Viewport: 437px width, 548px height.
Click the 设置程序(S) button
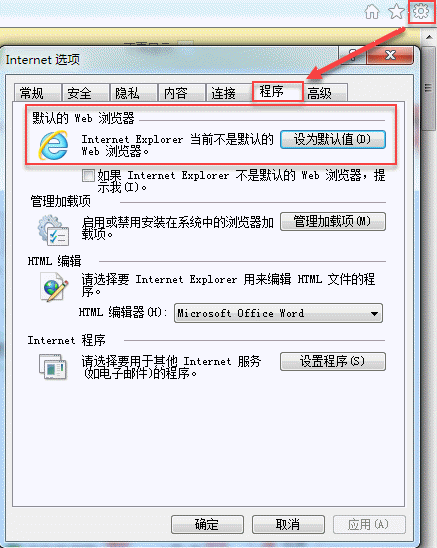333,361
